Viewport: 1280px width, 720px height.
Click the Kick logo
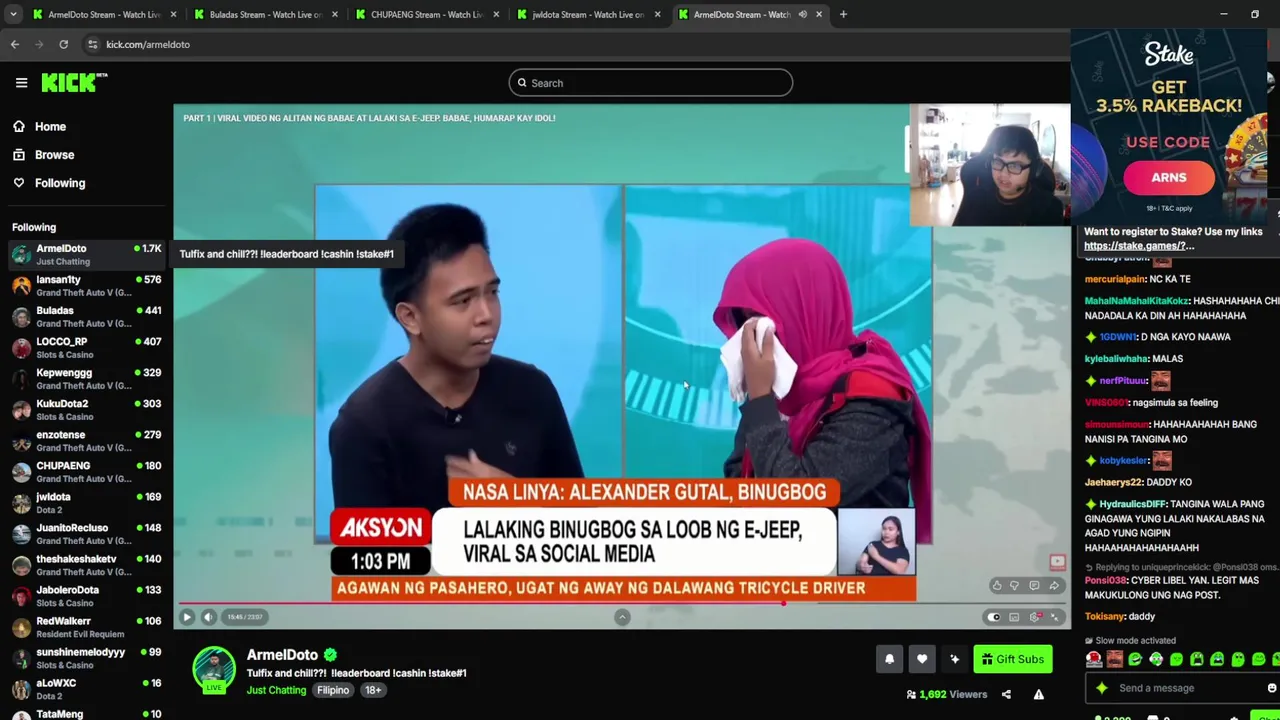pyautogui.click(x=73, y=83)
